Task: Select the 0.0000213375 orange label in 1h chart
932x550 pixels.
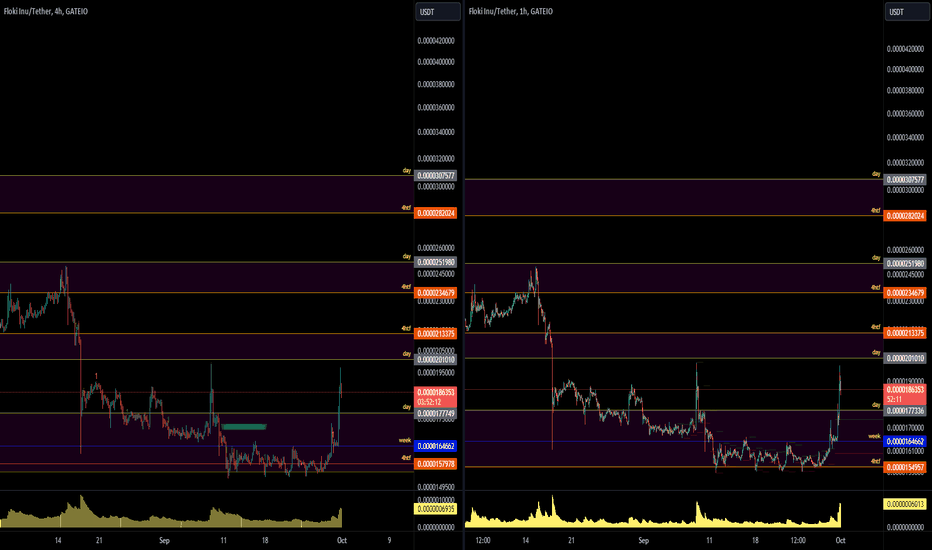Action: coord(905,333)
